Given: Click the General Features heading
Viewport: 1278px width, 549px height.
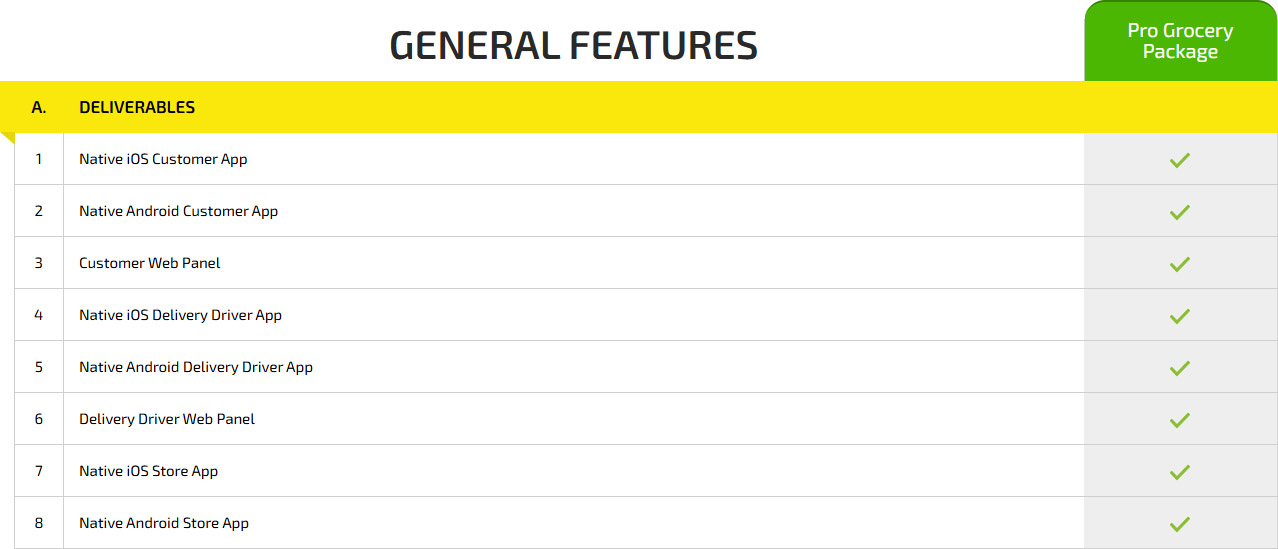Looking at the screenshot, I should tap(573, 46).
